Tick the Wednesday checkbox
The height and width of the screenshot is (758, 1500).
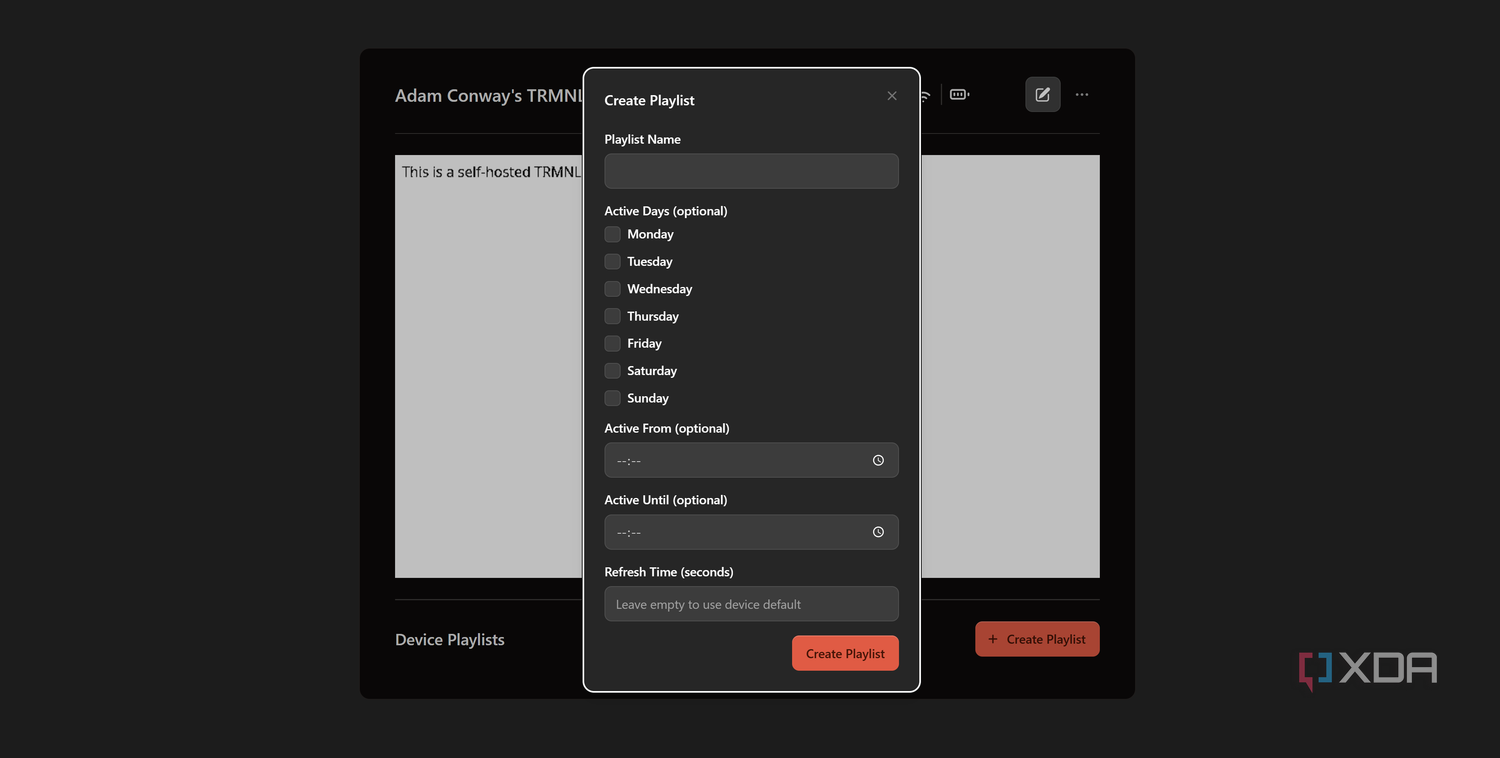(613, 289)
